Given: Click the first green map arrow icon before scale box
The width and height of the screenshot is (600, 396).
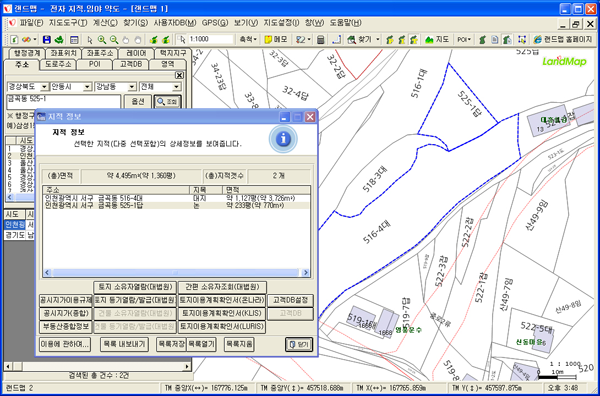Looking at the screenshot, I should click(153, 39).
